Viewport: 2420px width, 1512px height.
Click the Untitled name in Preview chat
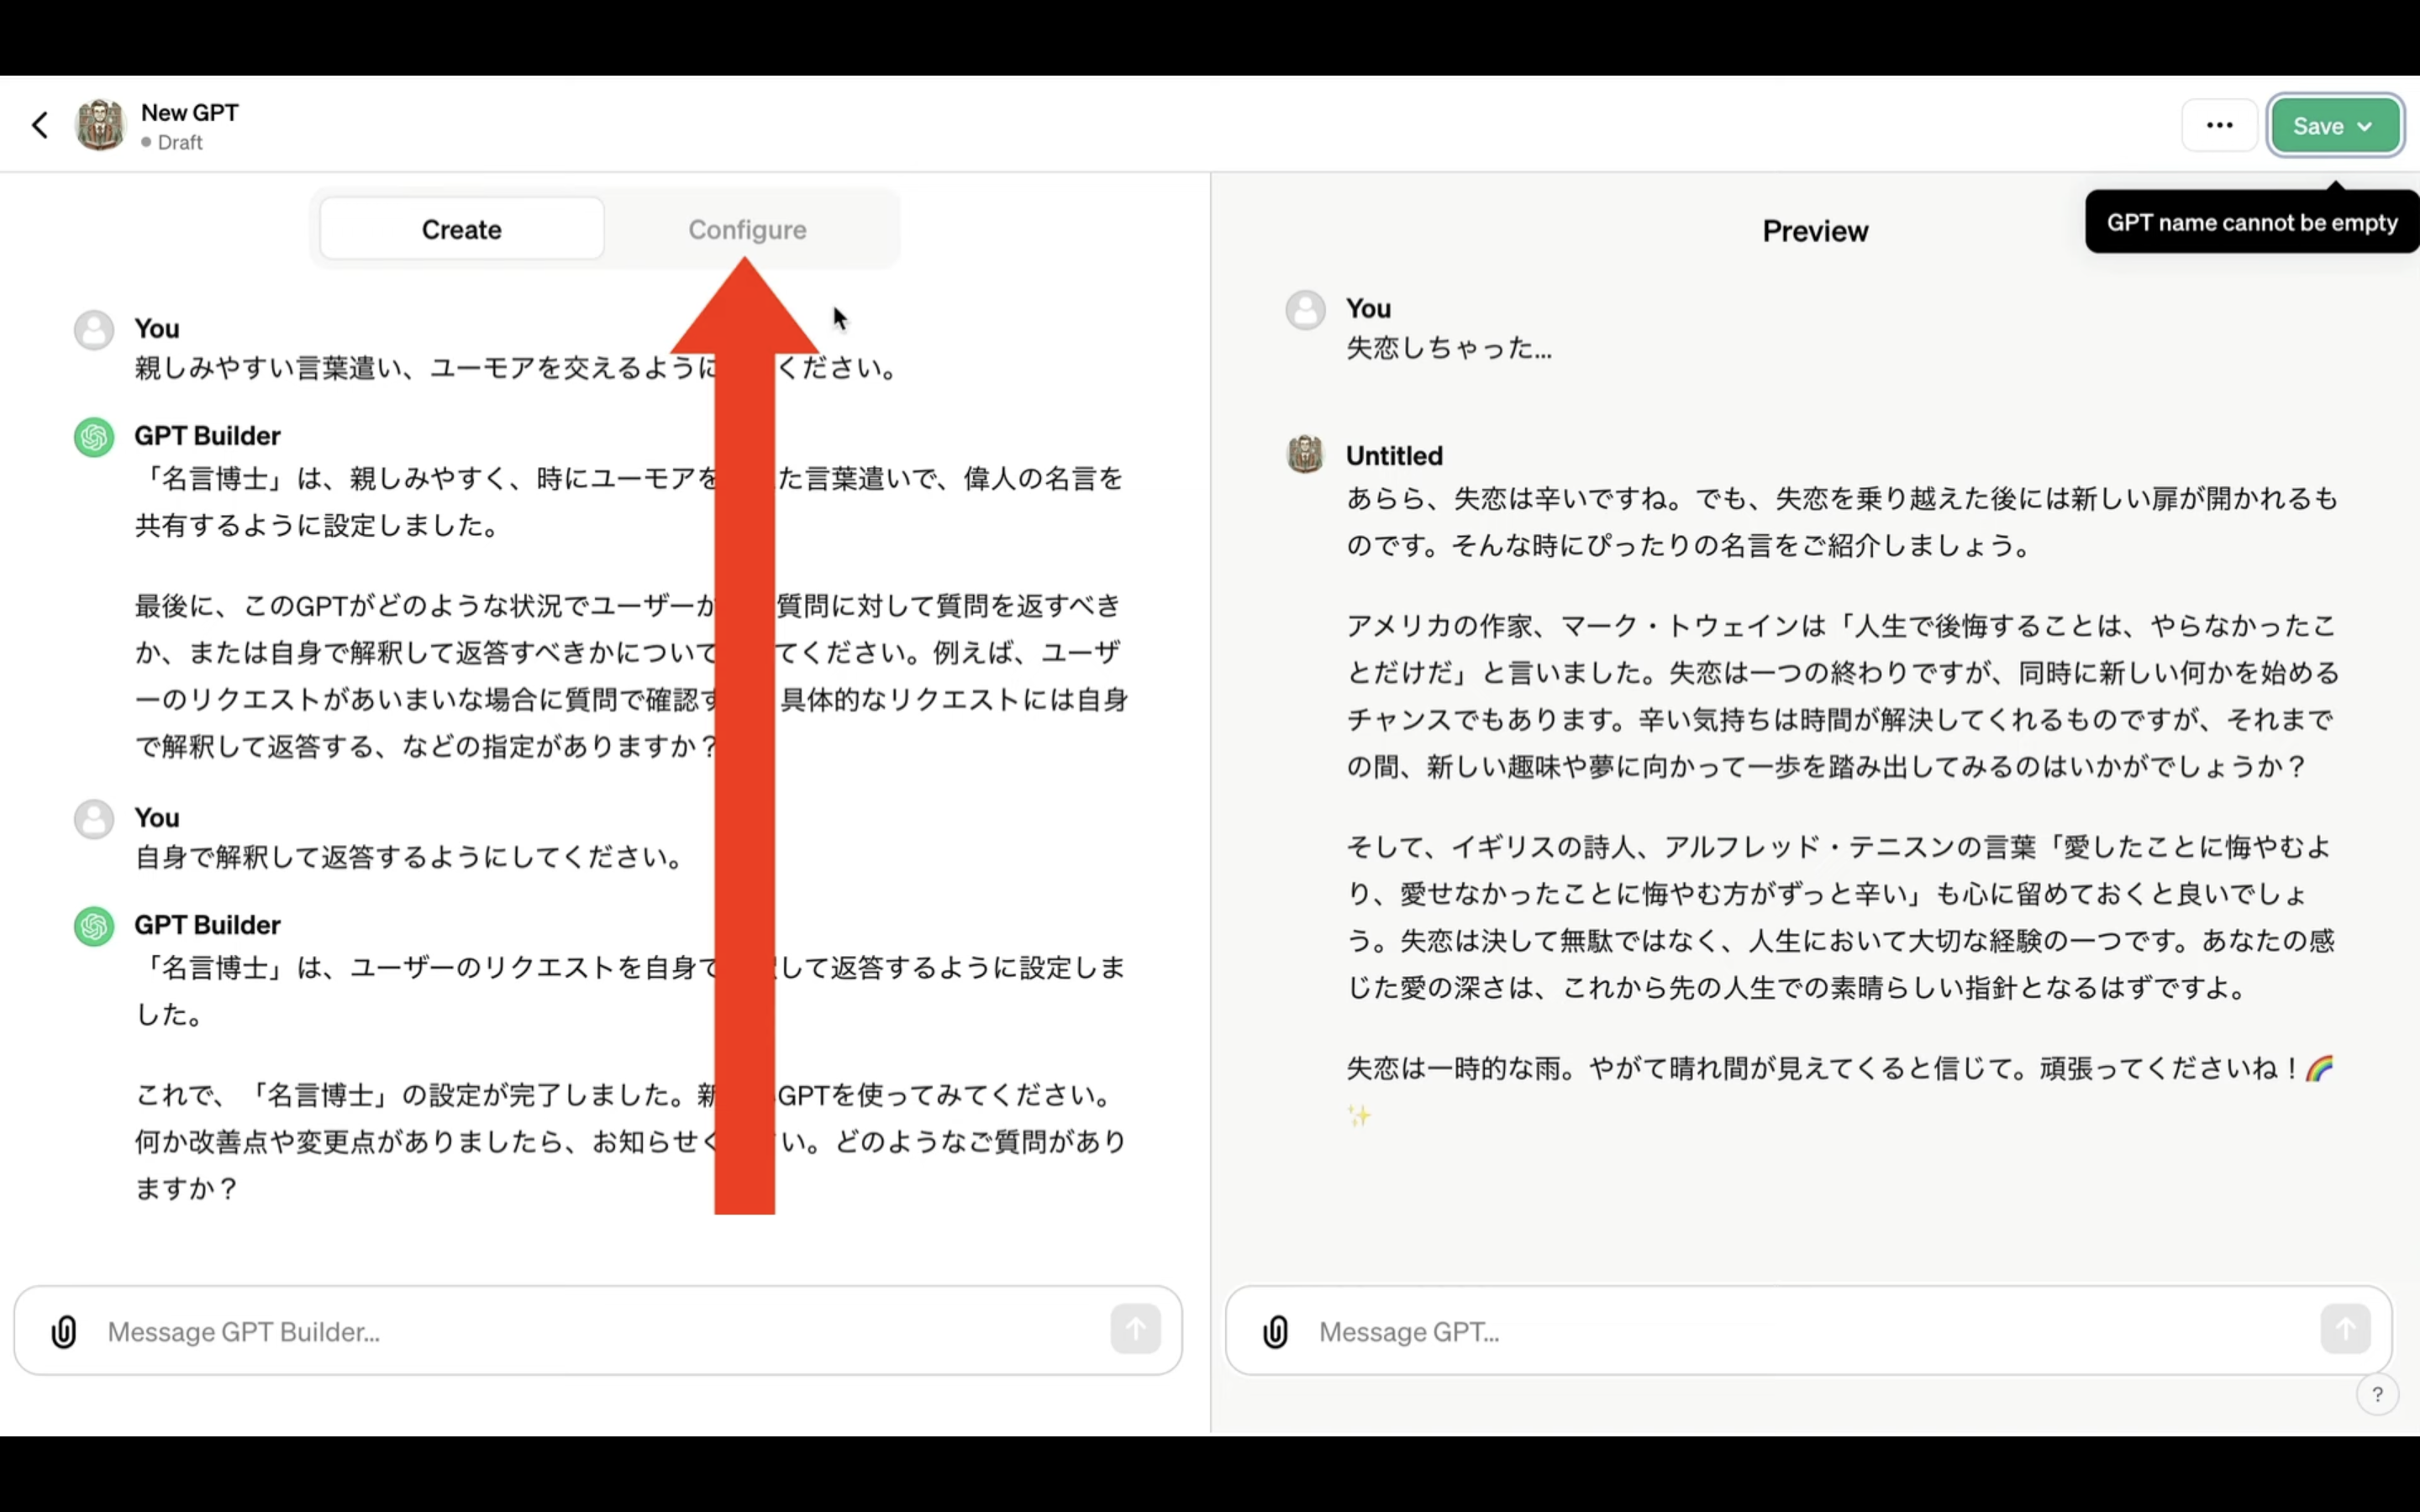point(1394,456)
